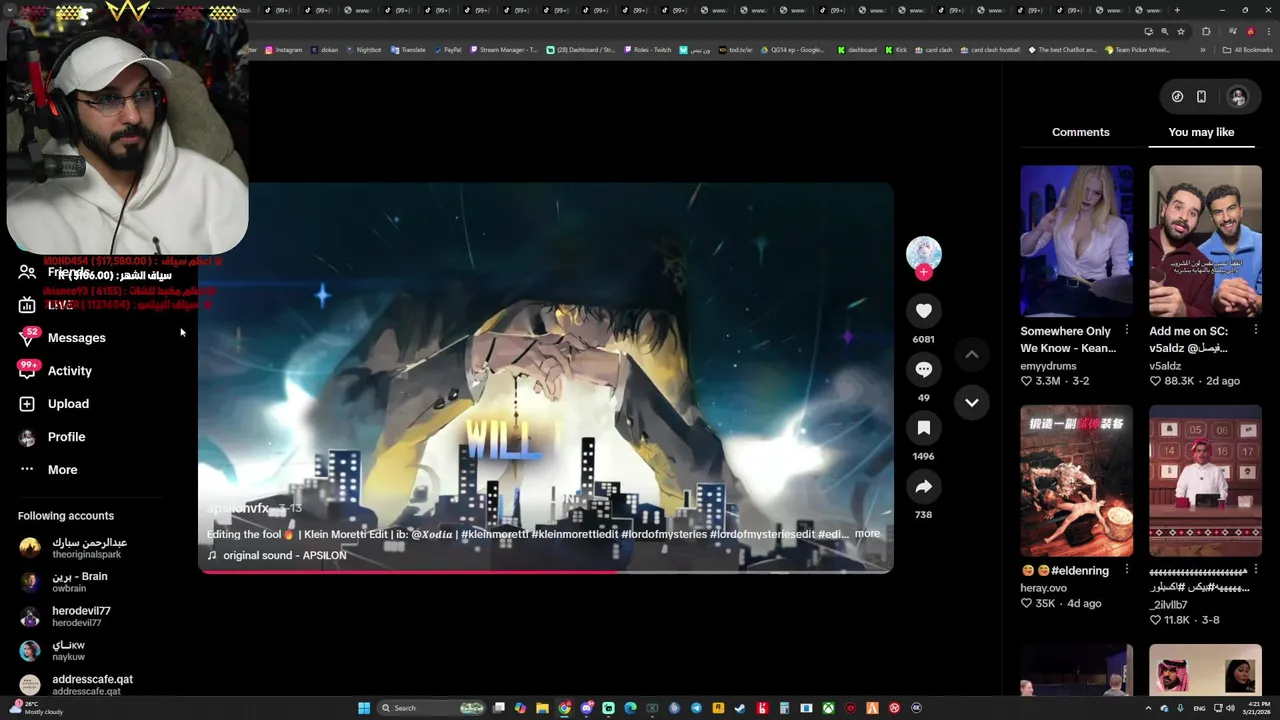1280x720 pixels.
Task: Open the card clash football bookmark
Action: click(x=990, y=50)
